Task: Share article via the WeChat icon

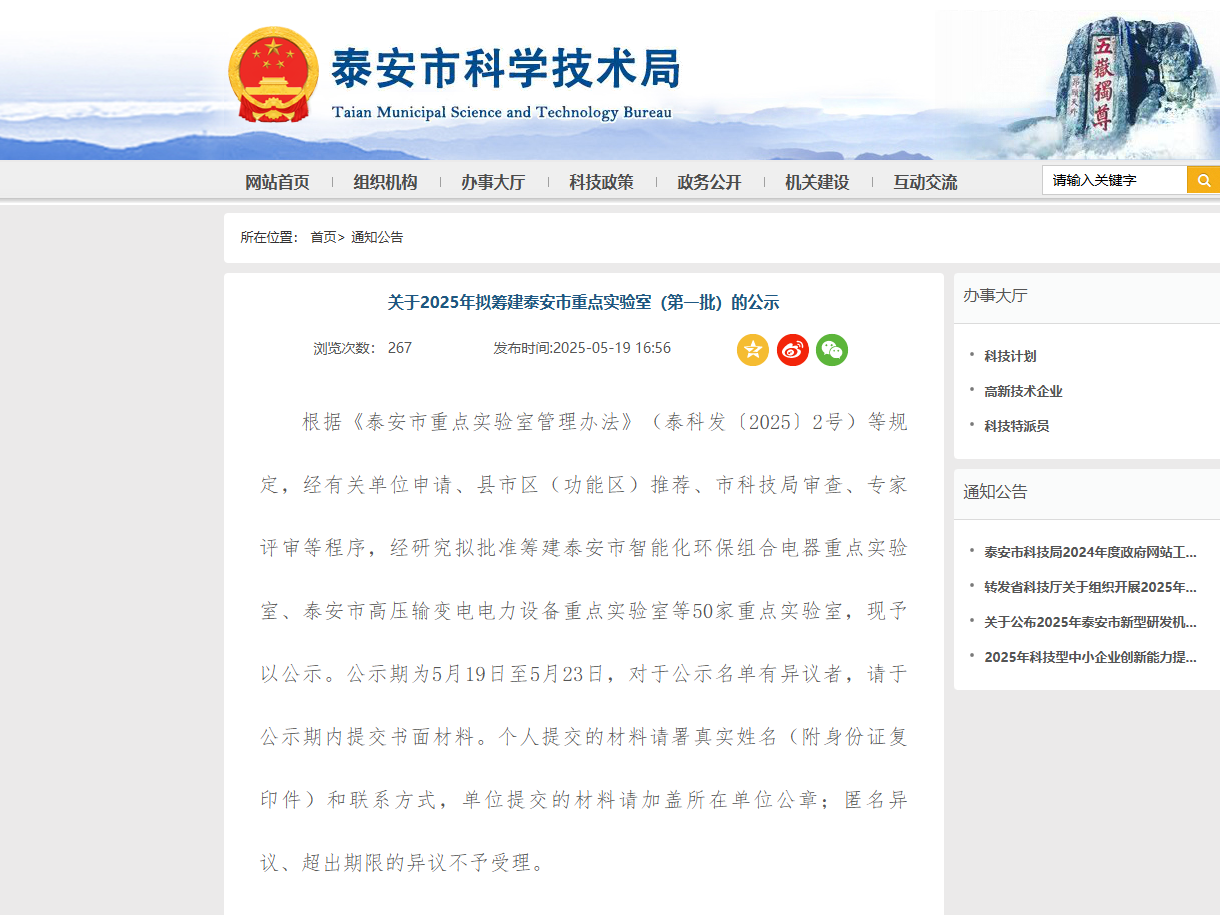Action: click(831, 349)
